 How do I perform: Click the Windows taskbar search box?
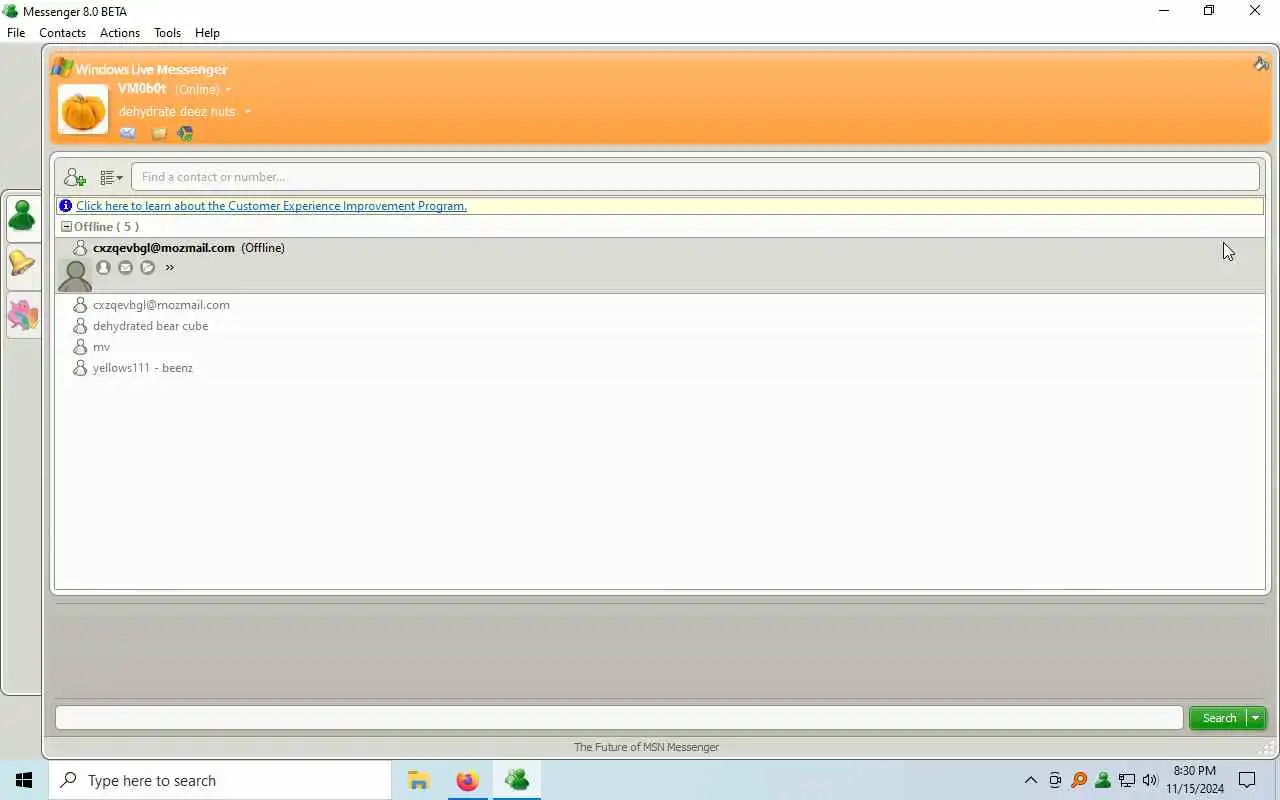tap(220, 780)
